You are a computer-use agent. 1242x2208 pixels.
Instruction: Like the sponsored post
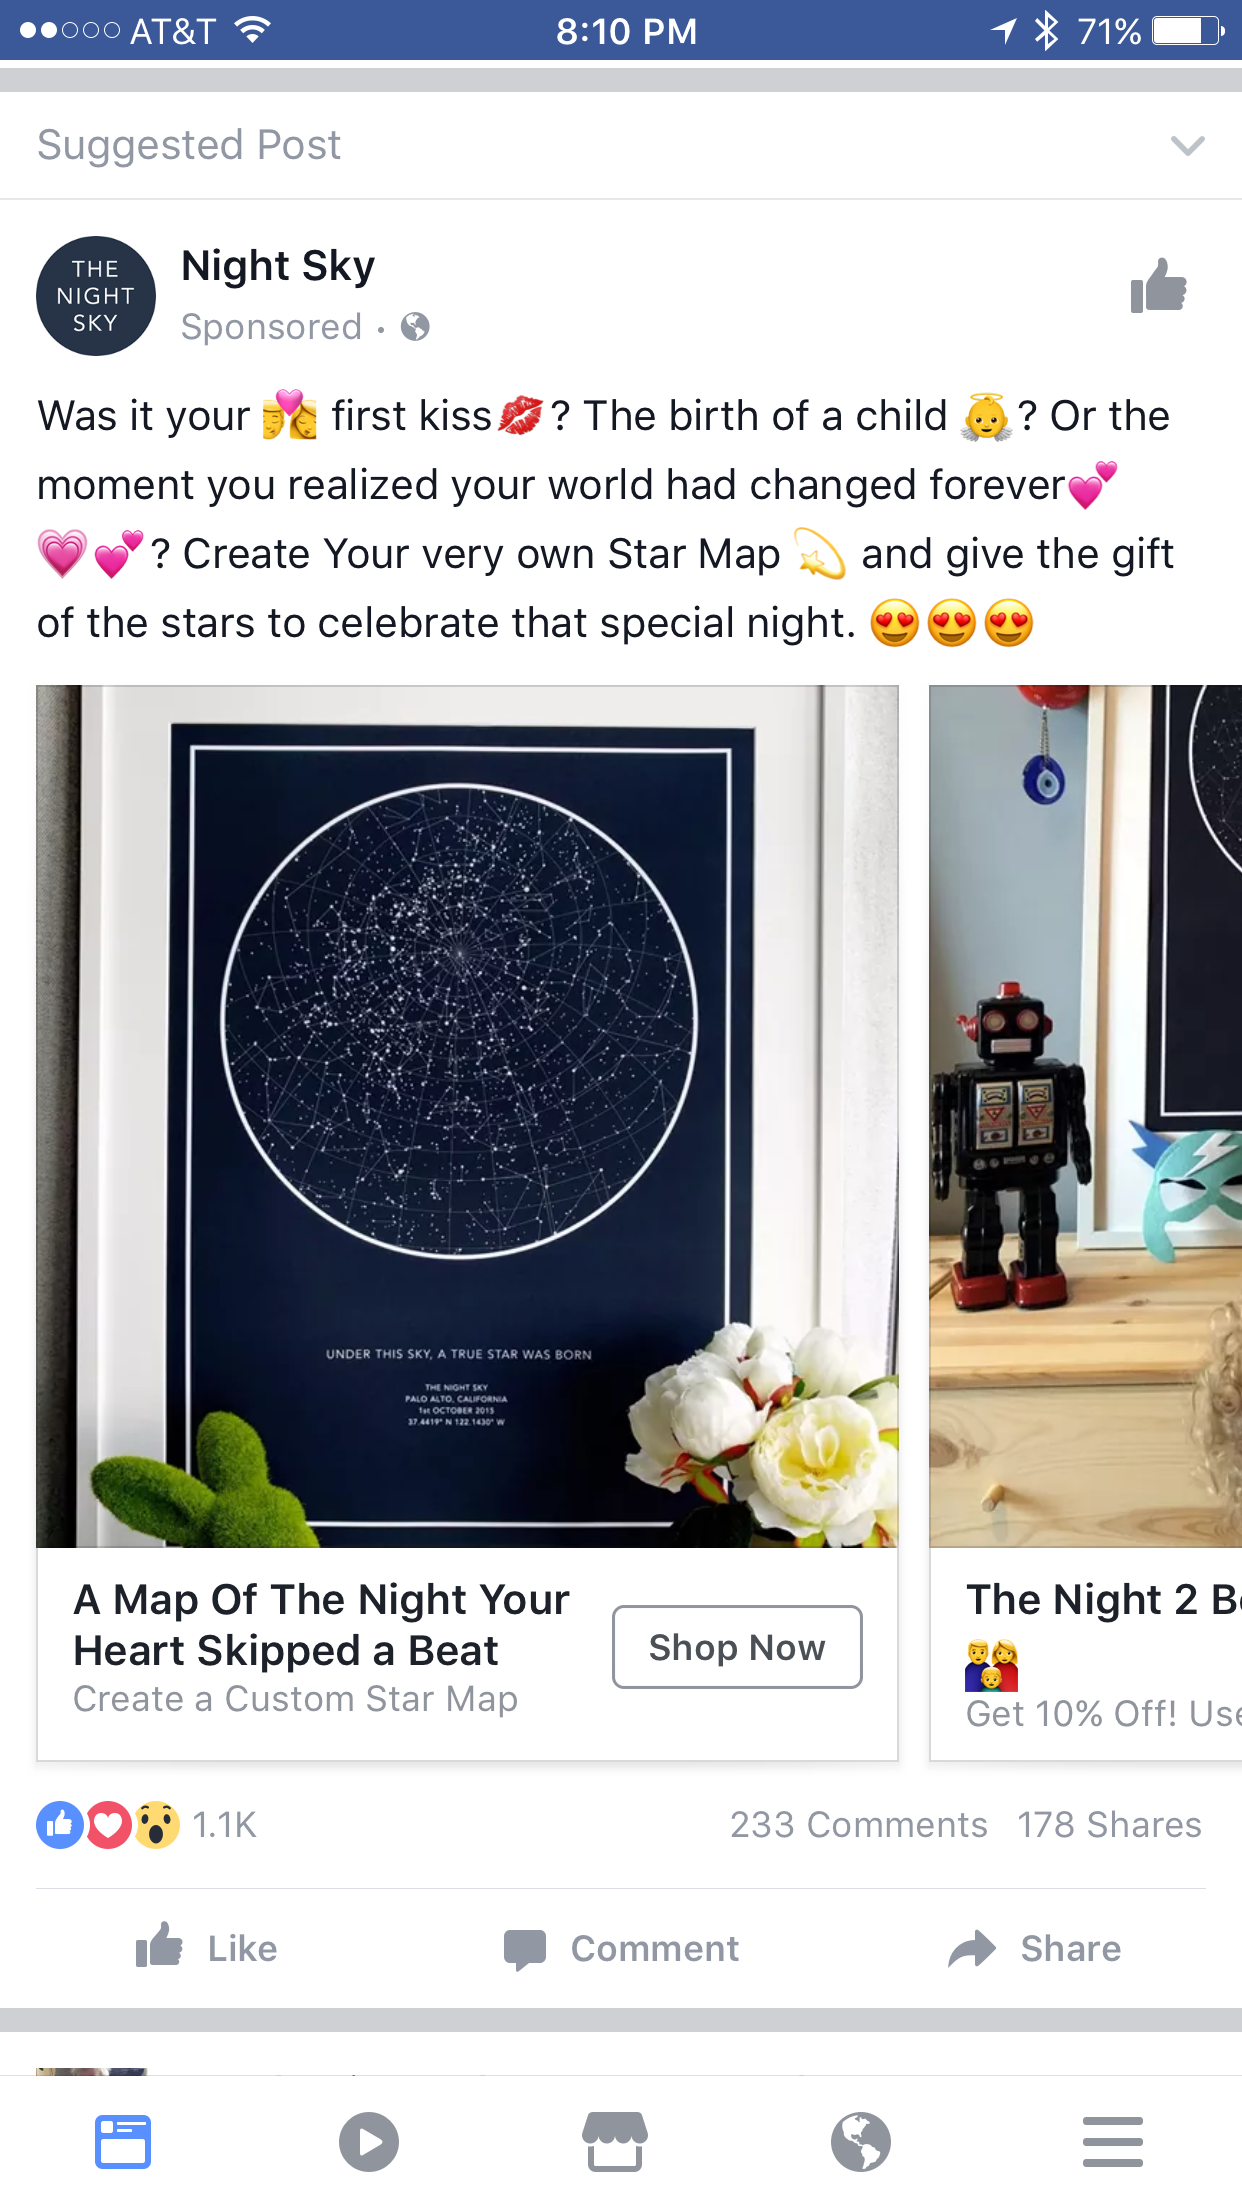click(x=207, y=1948)
